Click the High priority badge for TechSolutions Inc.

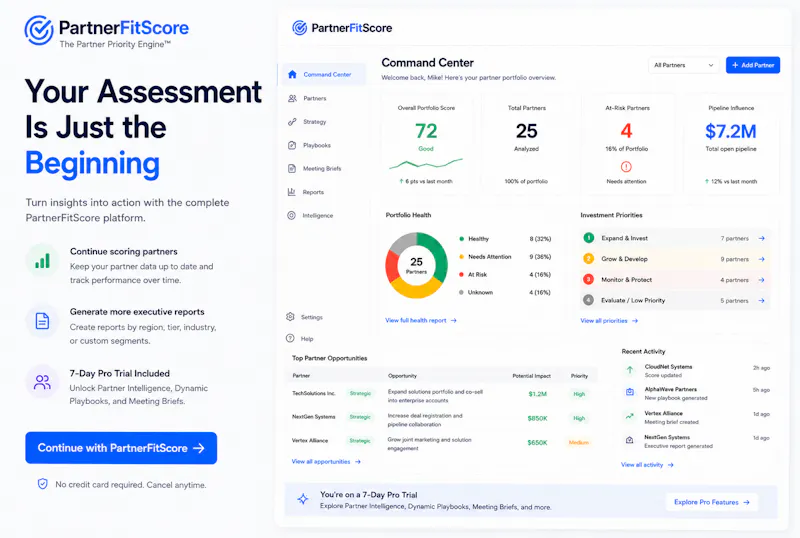pos(579,394)
